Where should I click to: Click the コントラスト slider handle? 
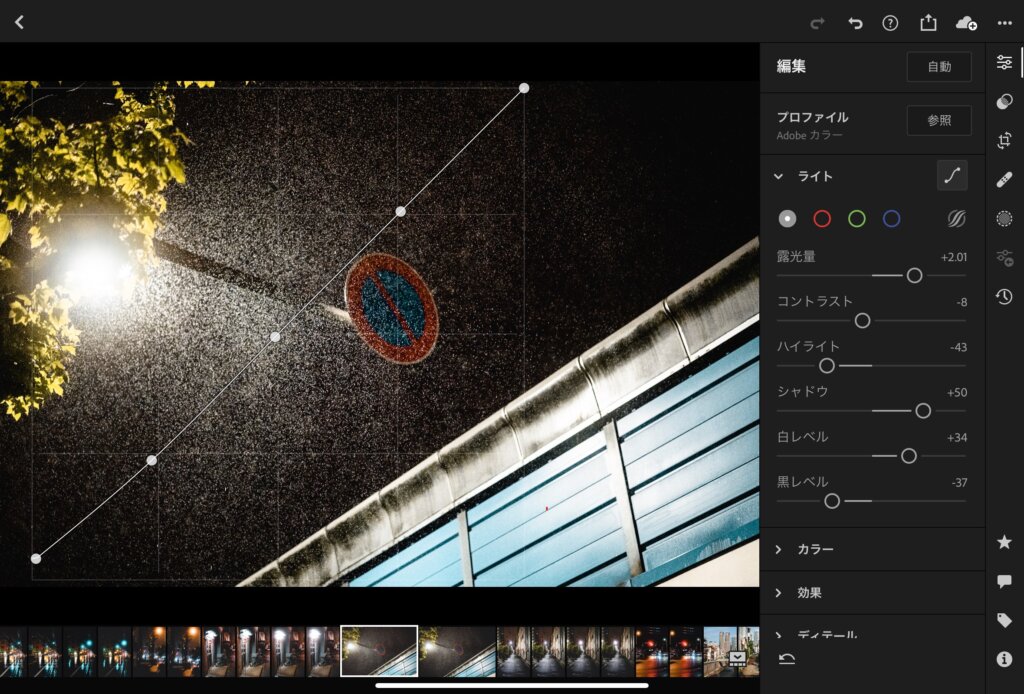point(863,321)
